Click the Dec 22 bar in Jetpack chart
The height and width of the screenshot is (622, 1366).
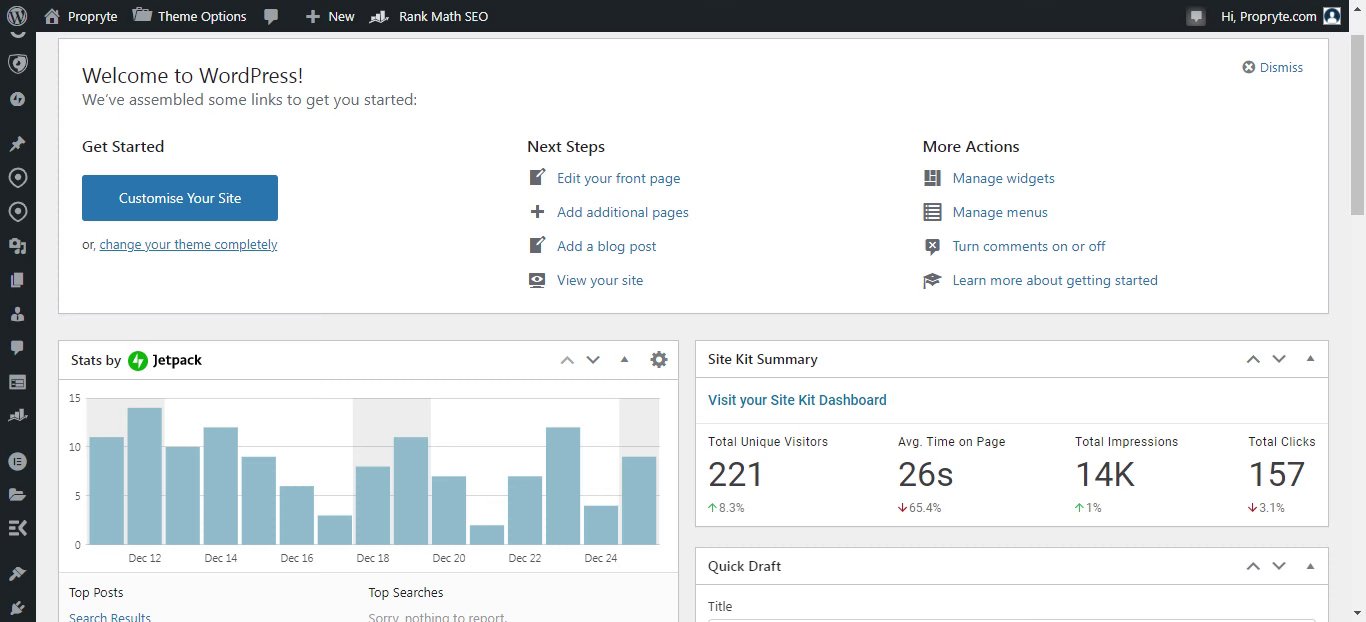point(525,510)
